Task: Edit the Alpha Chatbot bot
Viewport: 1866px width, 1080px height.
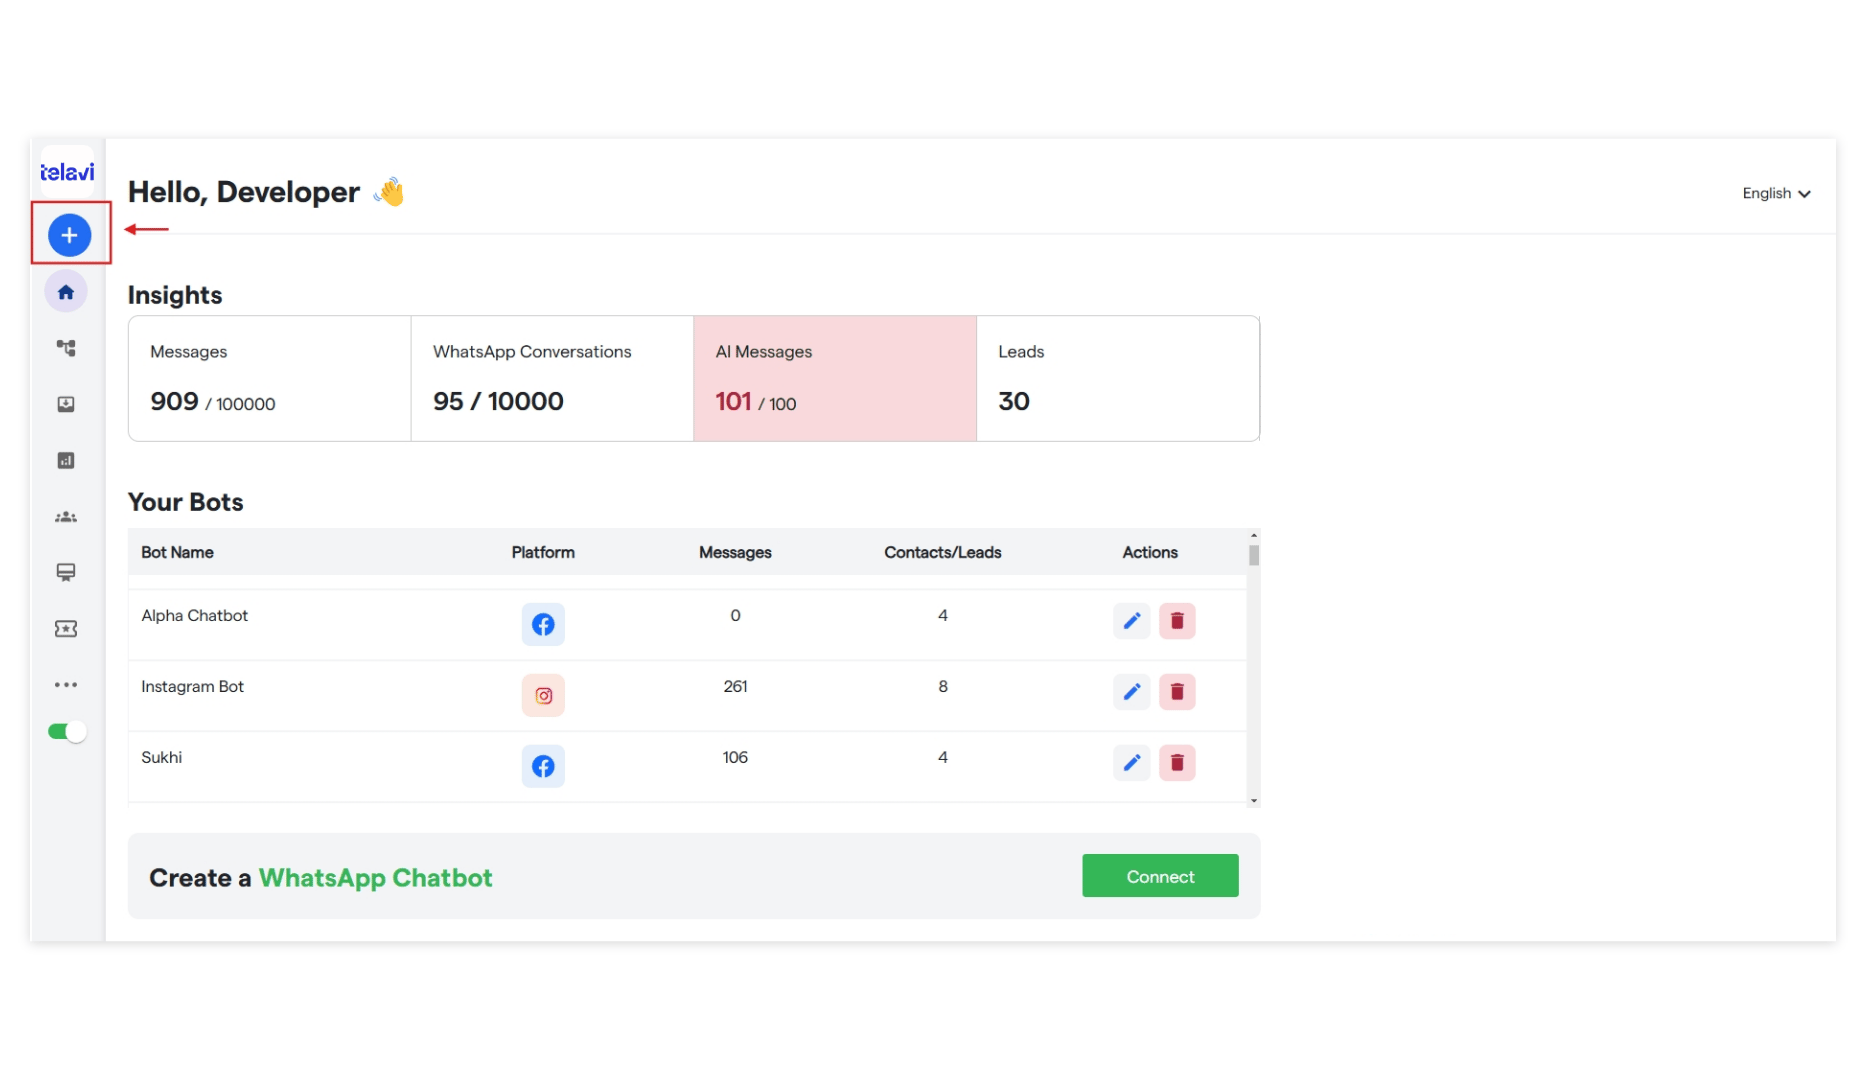Action: (x=1131, y=621)
